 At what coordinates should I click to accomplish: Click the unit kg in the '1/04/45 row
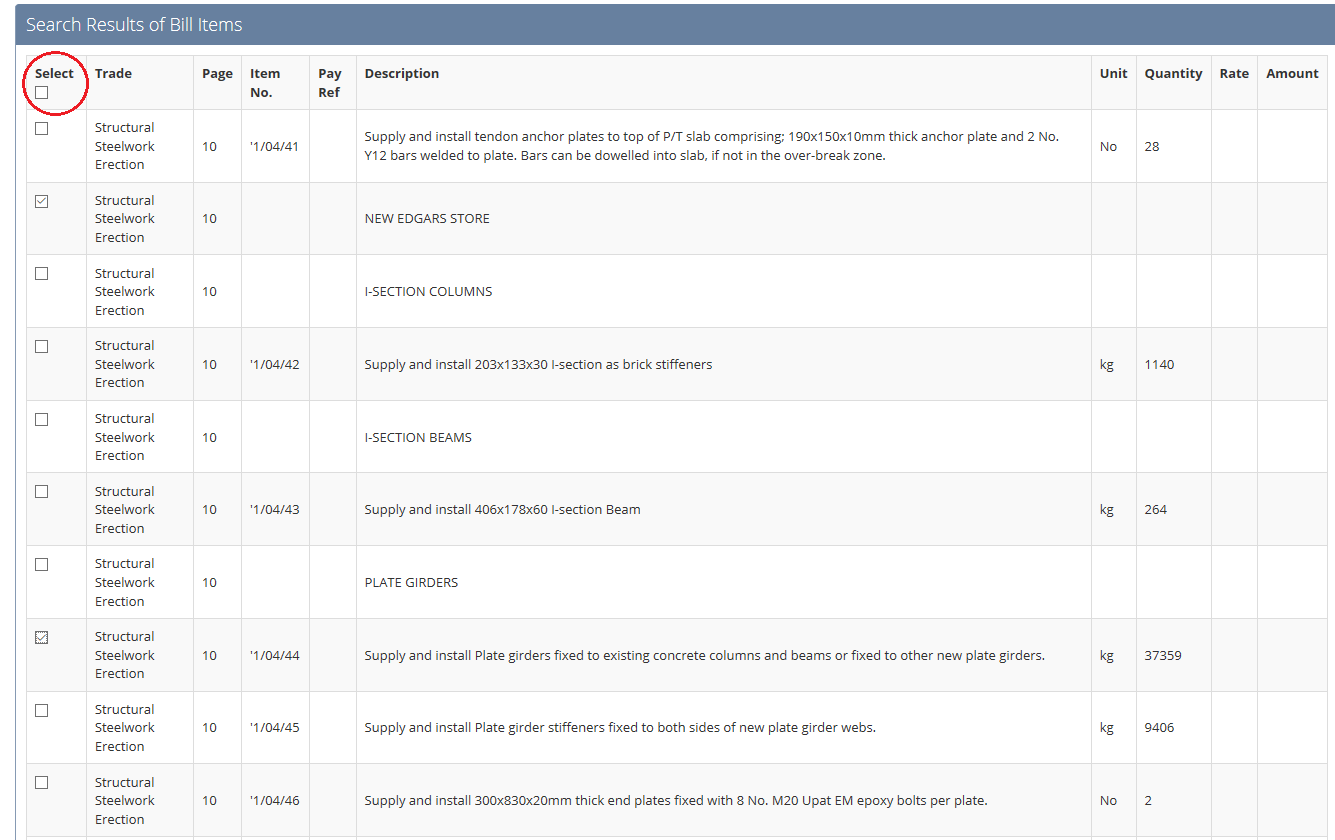pos(1106,727)
